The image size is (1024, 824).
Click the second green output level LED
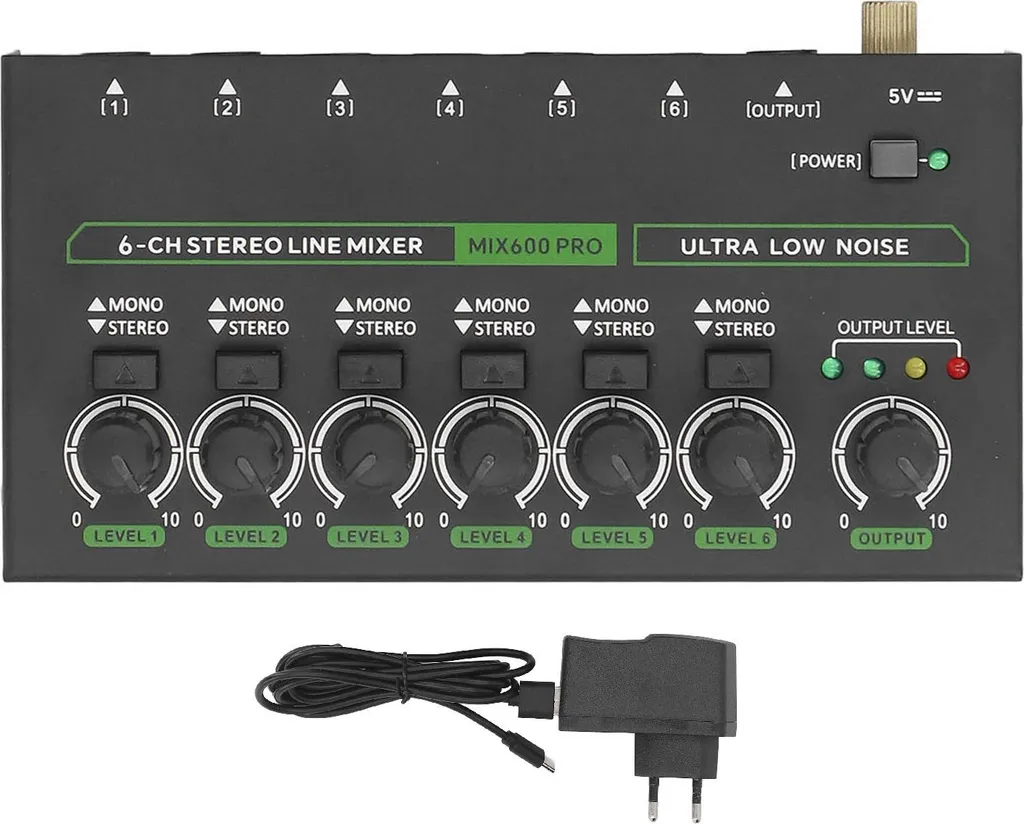coord(874,368)
